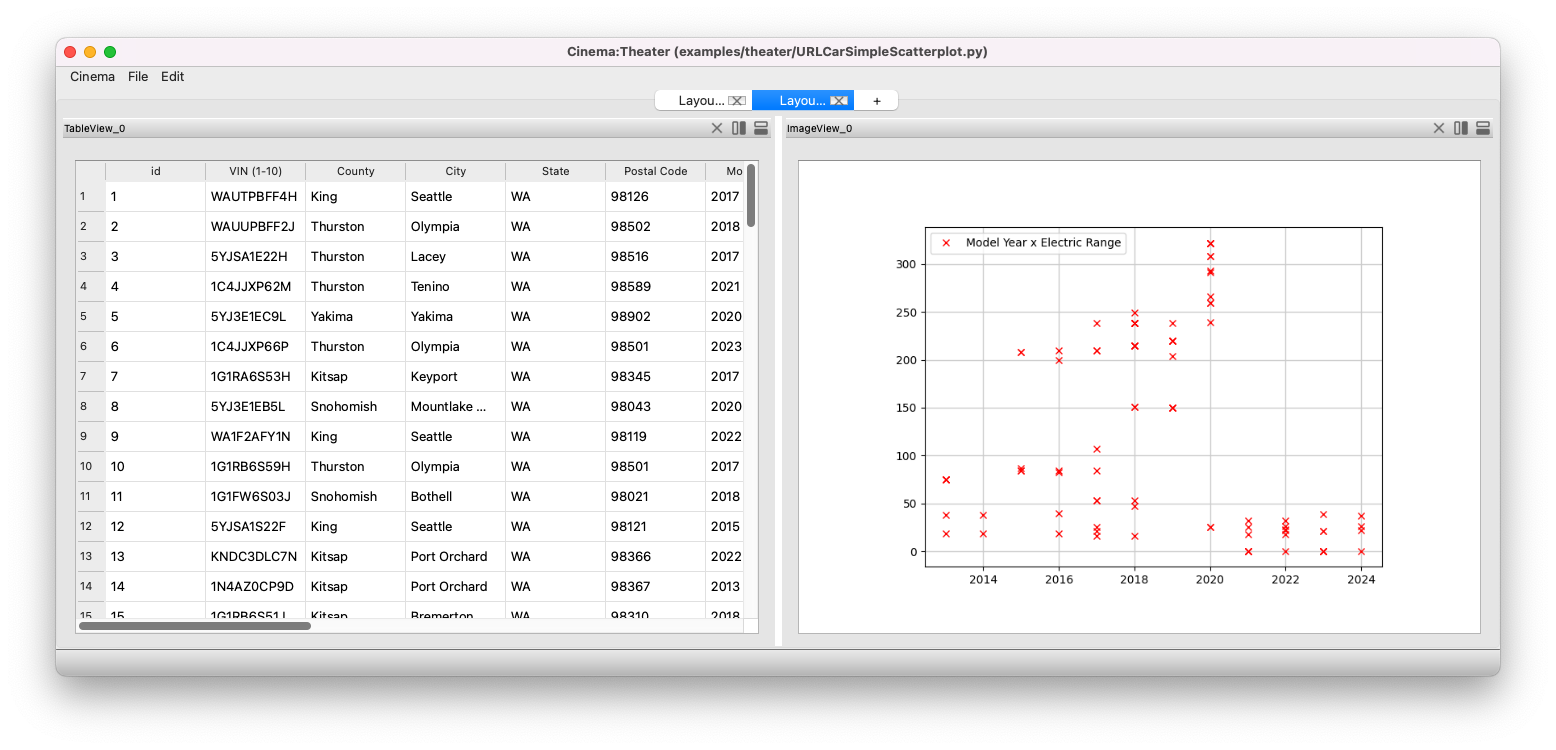Close the TableView_0 panel
1556x750 pixels.
click(716, 128)
